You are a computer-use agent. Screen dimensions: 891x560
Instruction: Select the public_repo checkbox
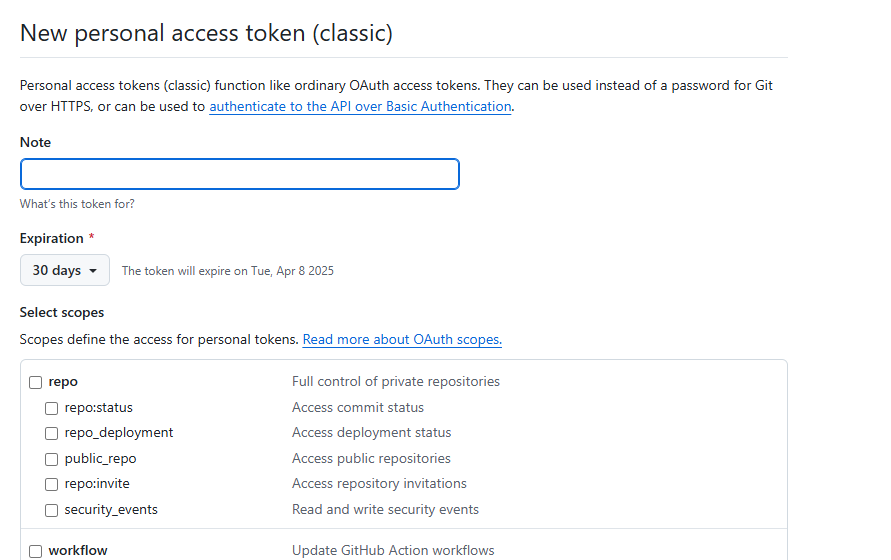(x=52, y=459)
